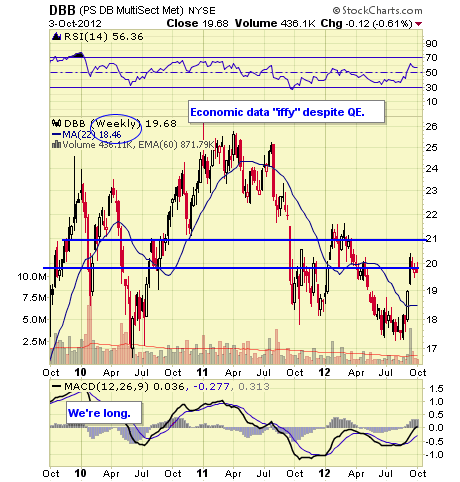Click the RSI midline label "50"
Screen dimensions: 460x482
tap(431, 73)
